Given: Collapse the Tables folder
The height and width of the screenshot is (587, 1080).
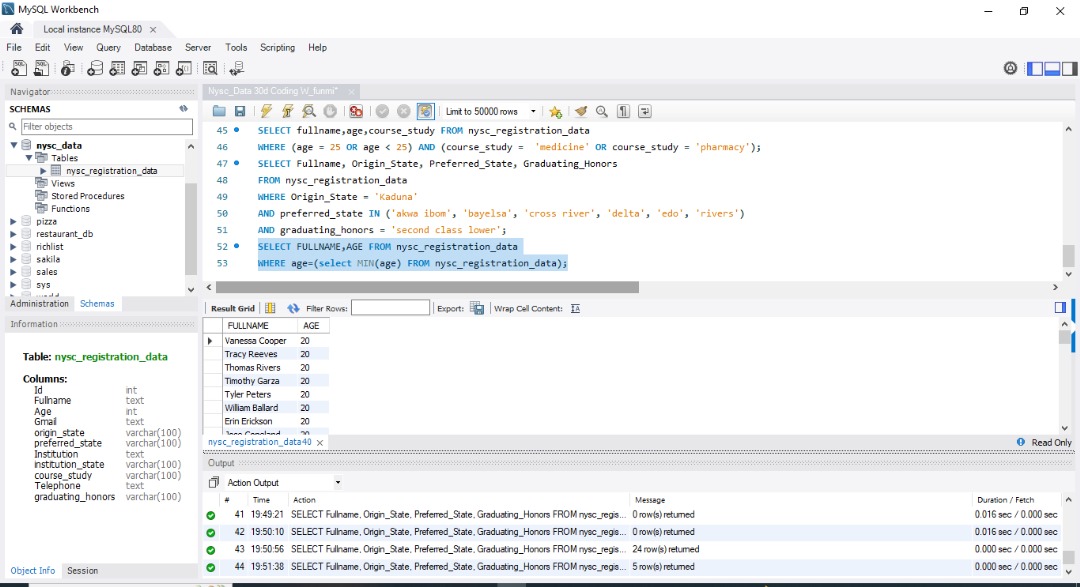Looking at the screenshot, I should [29, 158].
